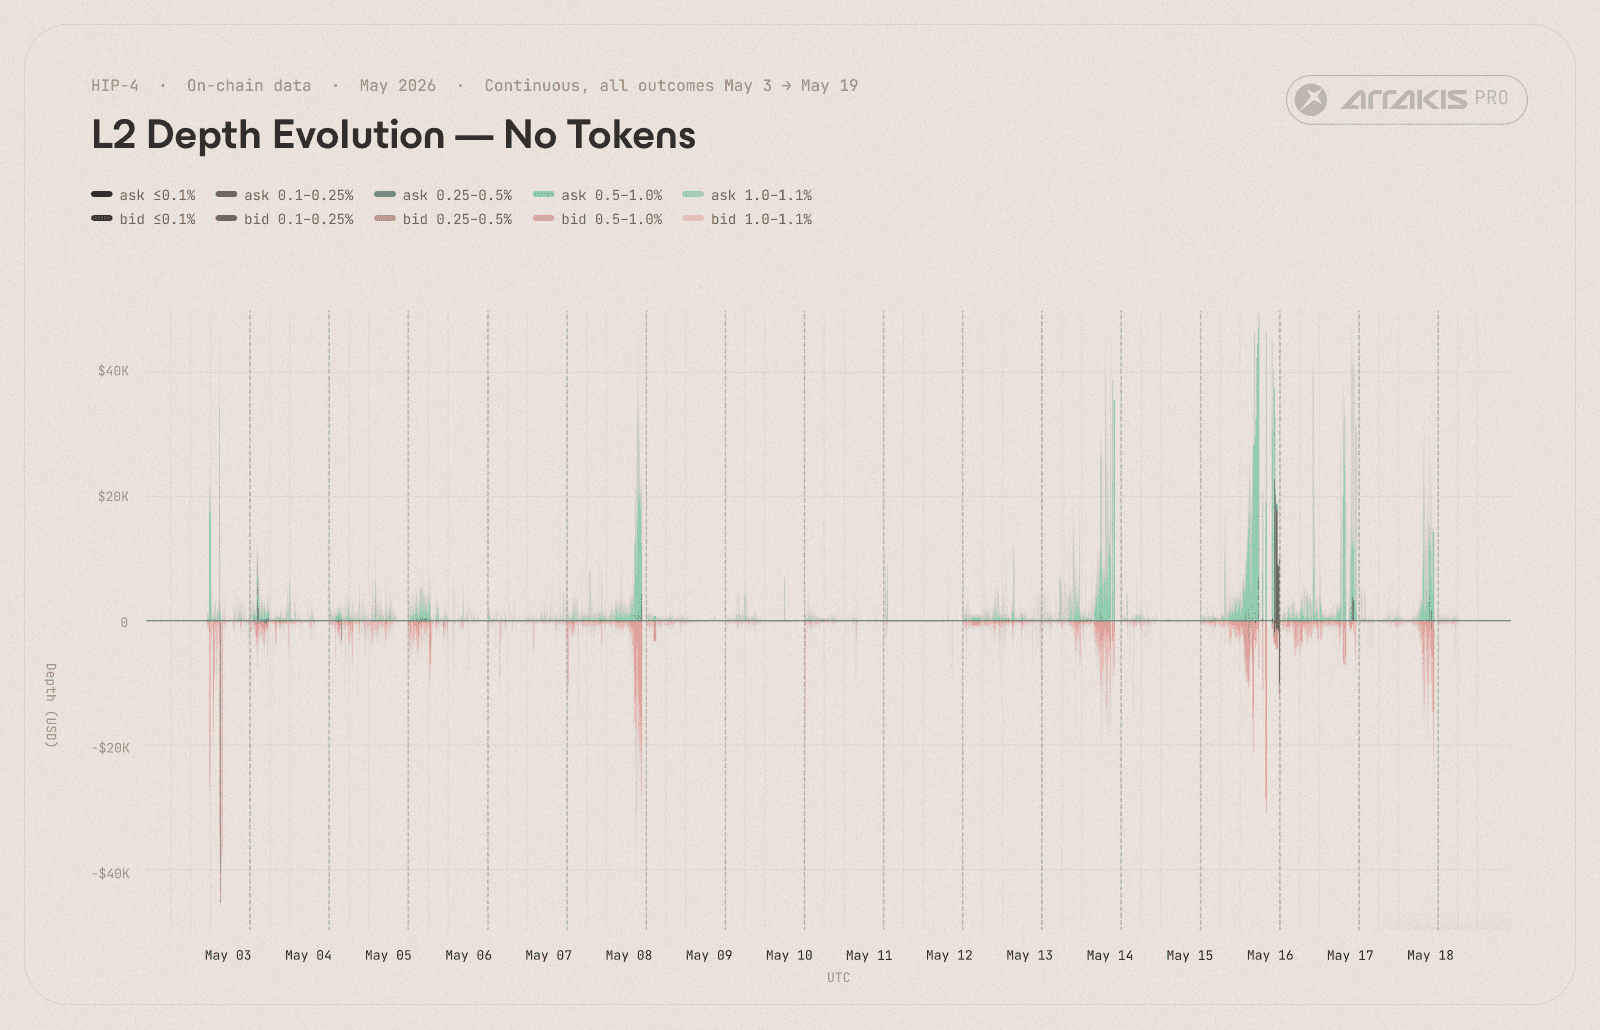
Task: Click the 'May 04' x-axis label
Action: pos(308,955)
